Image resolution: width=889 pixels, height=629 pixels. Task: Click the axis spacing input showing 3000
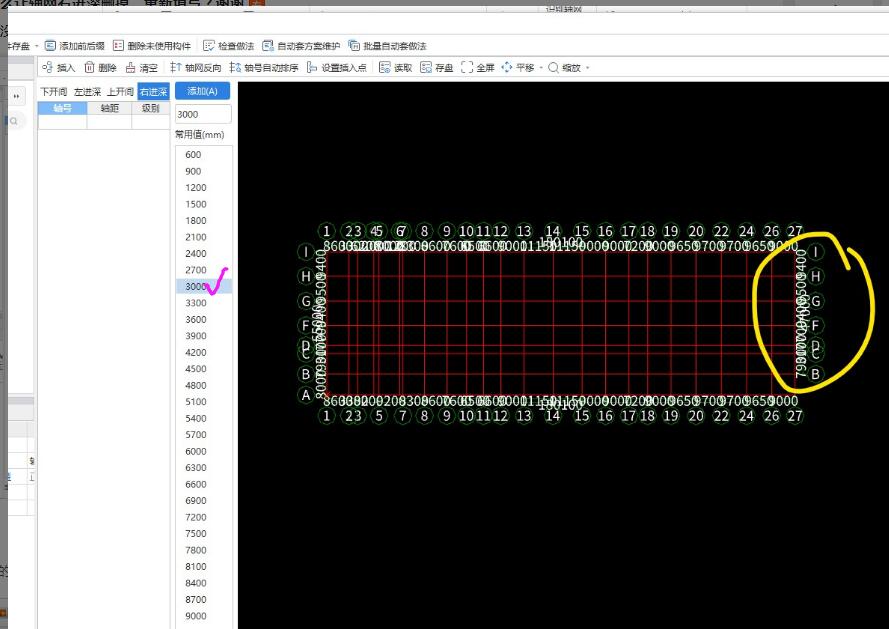click(x=203, y=114)
